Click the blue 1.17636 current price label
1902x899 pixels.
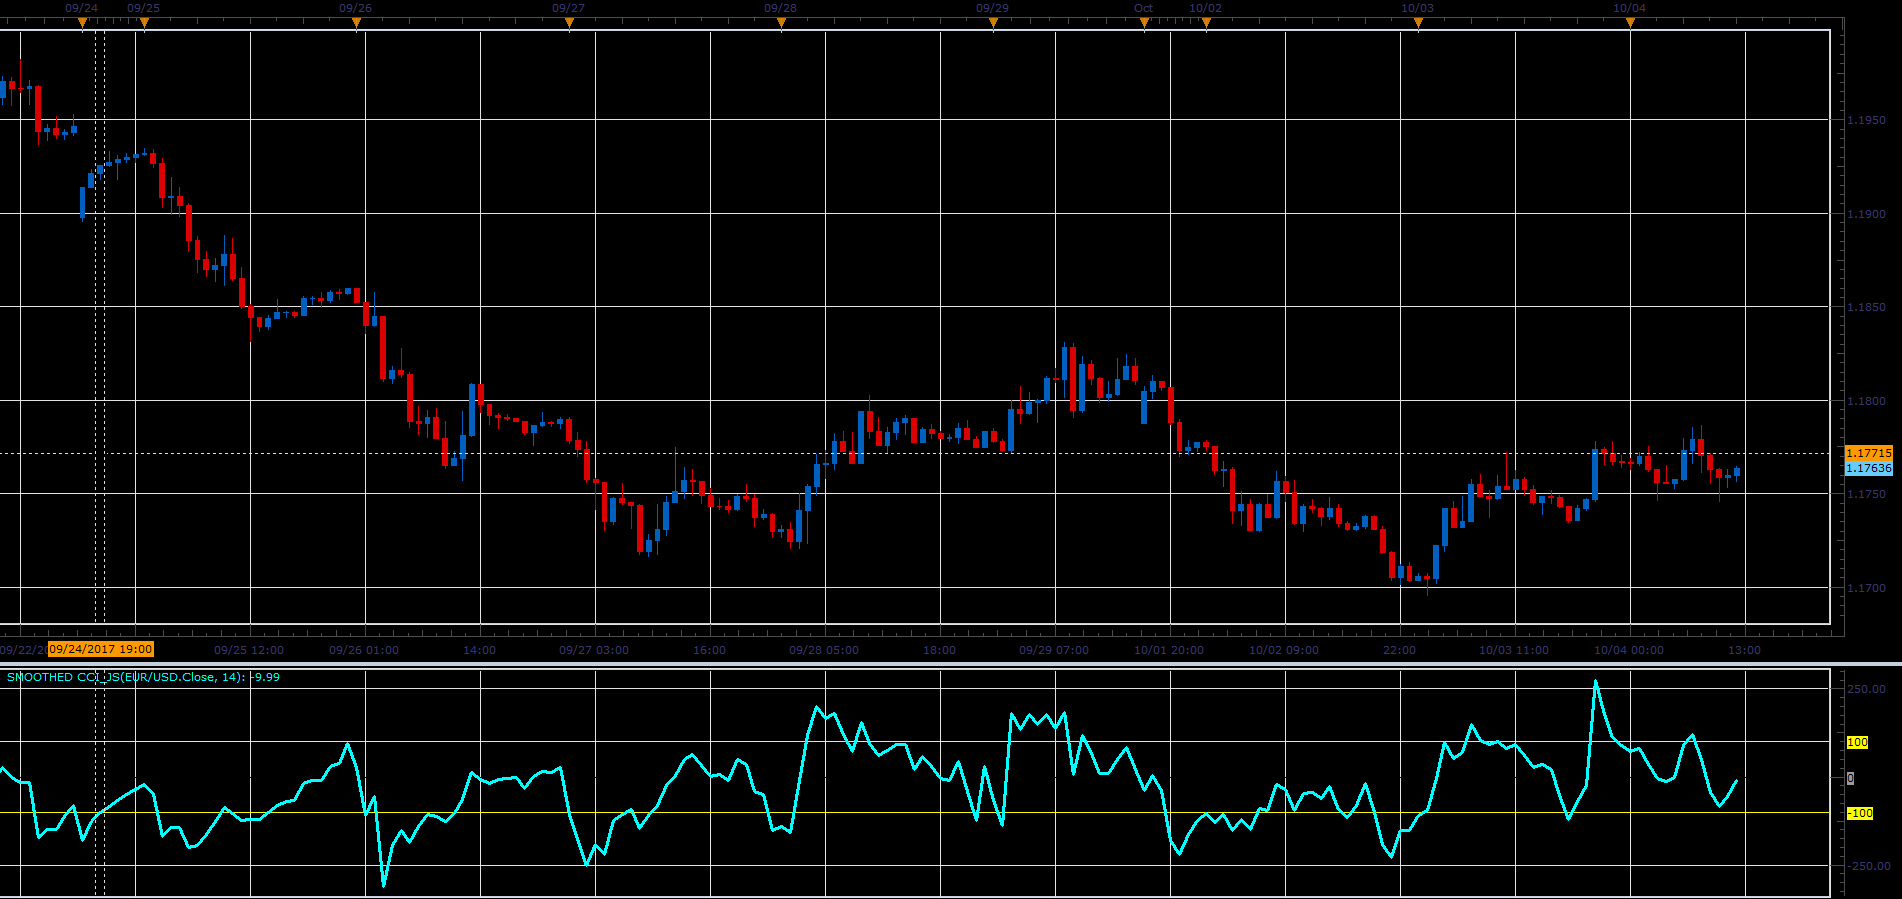point(1869,468)
